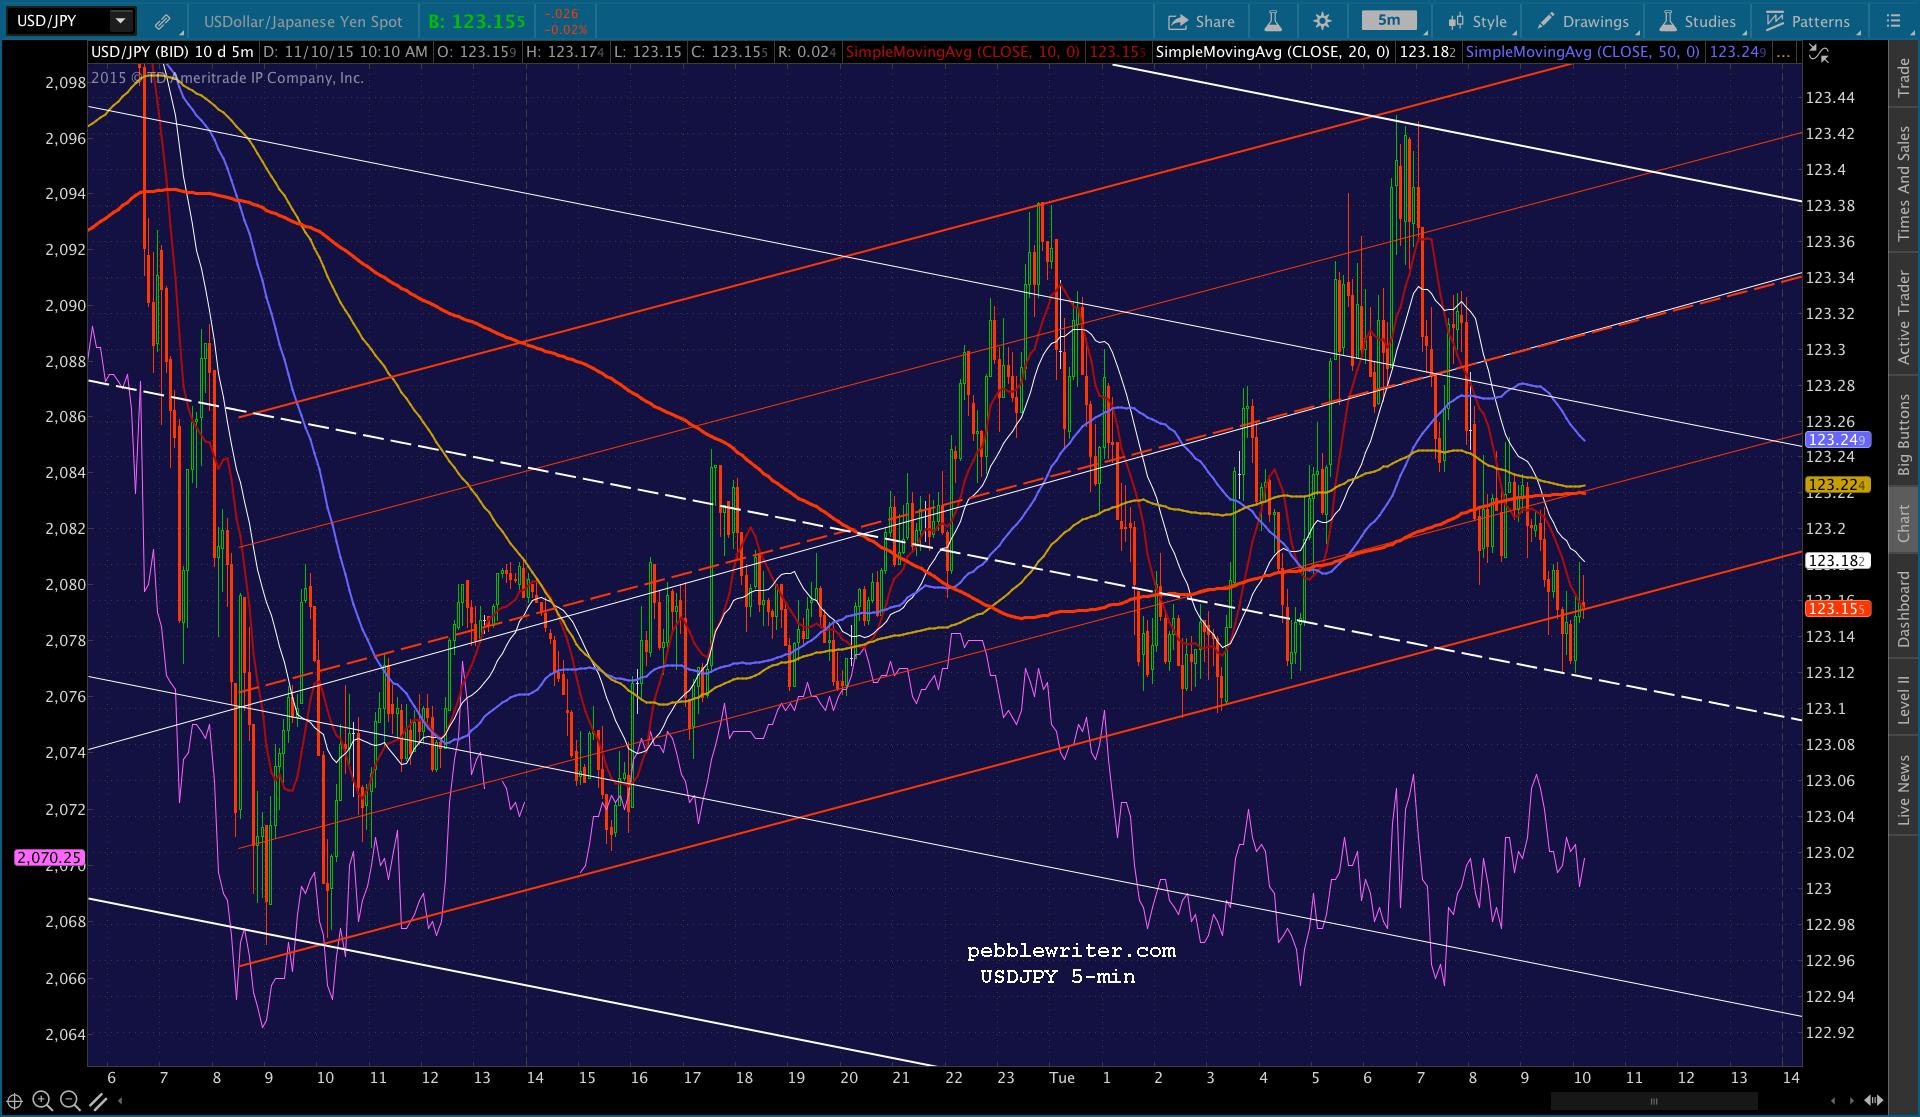Viewport: 1920px width, 1117px height.
Task: Open the 5m timeframe selector
Action: tap(1389, 20)
